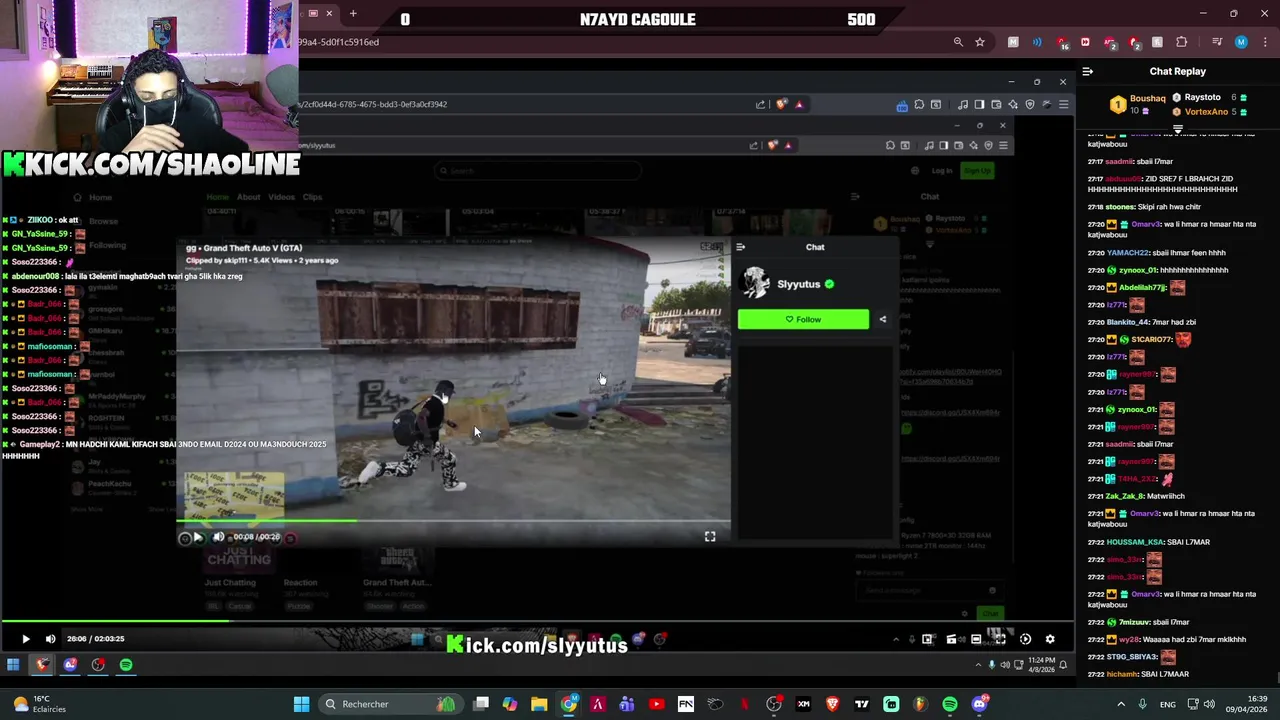Open the Windows 11 Start menu

[x=301, y=704]
